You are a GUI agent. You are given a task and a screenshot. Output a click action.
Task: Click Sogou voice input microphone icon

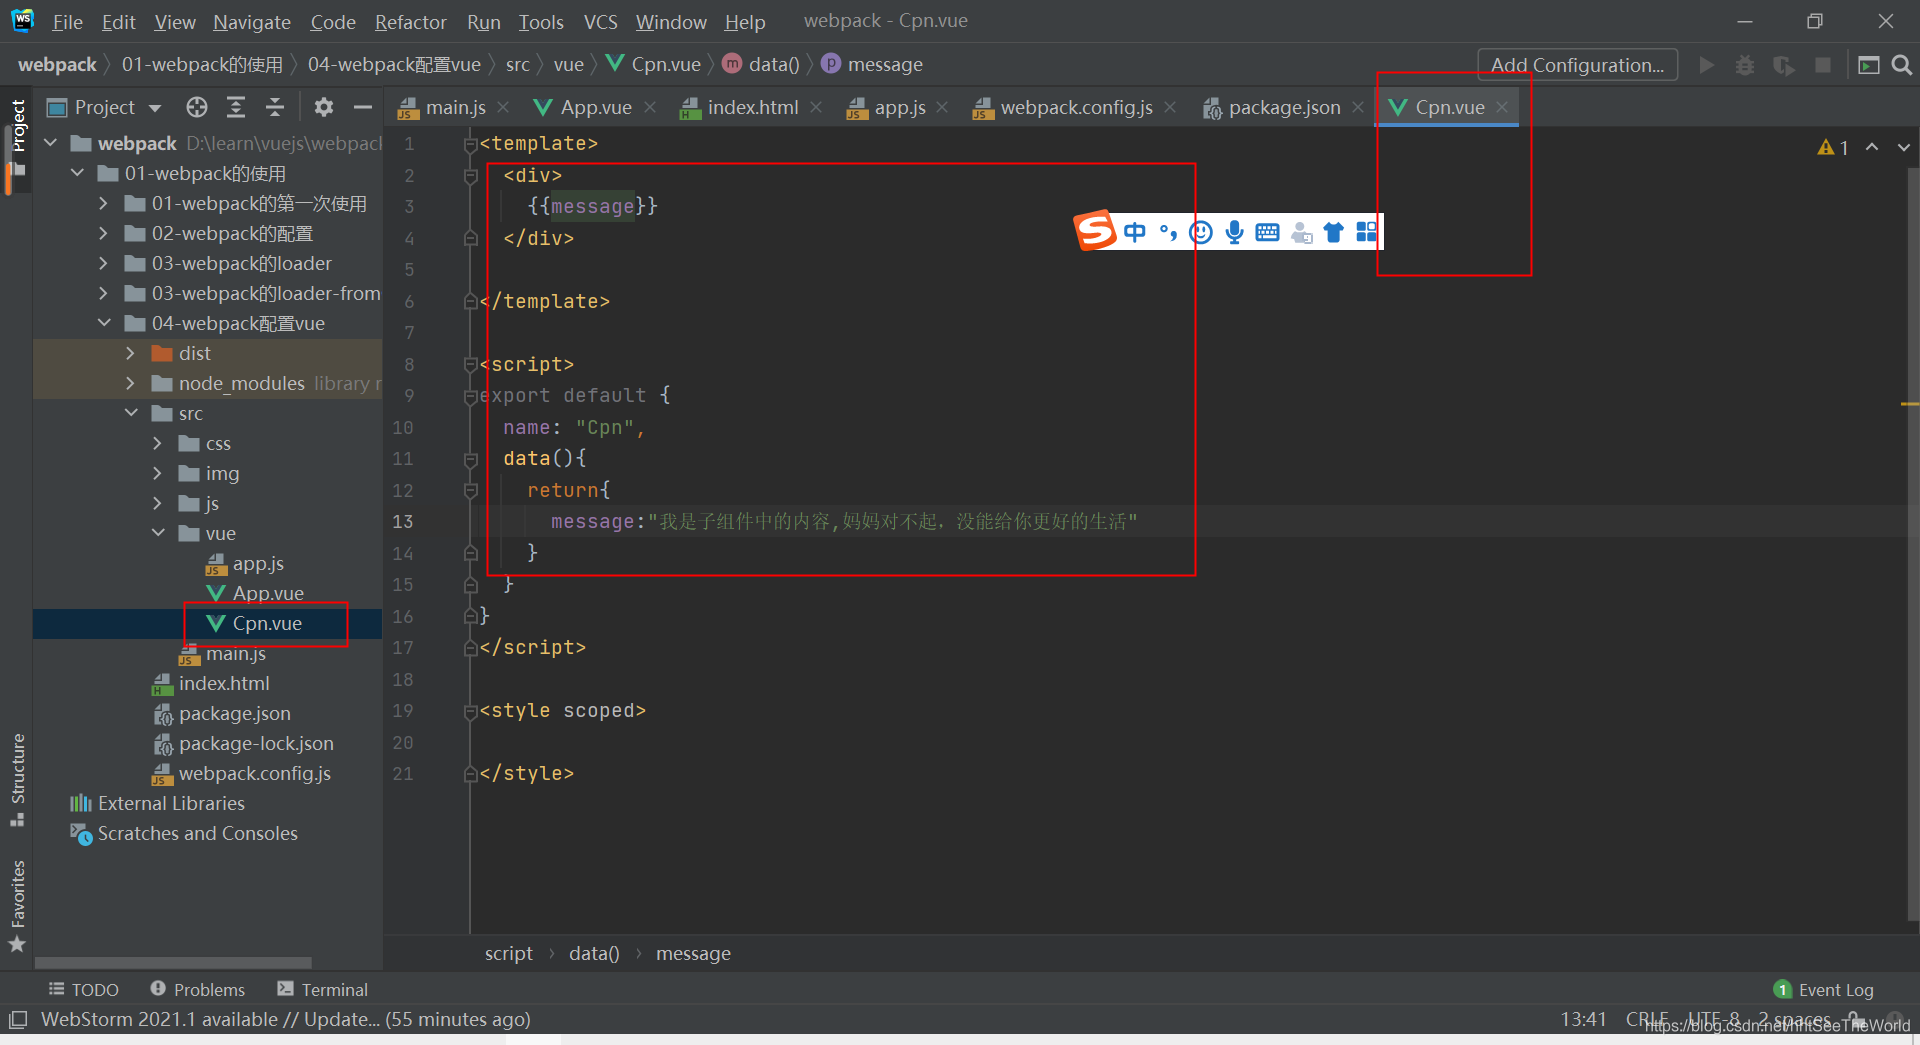tap(1235, 232)
